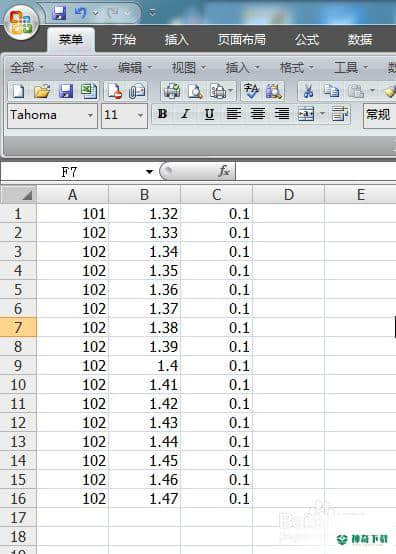Expand the 编辑 menu

point(135,67)
